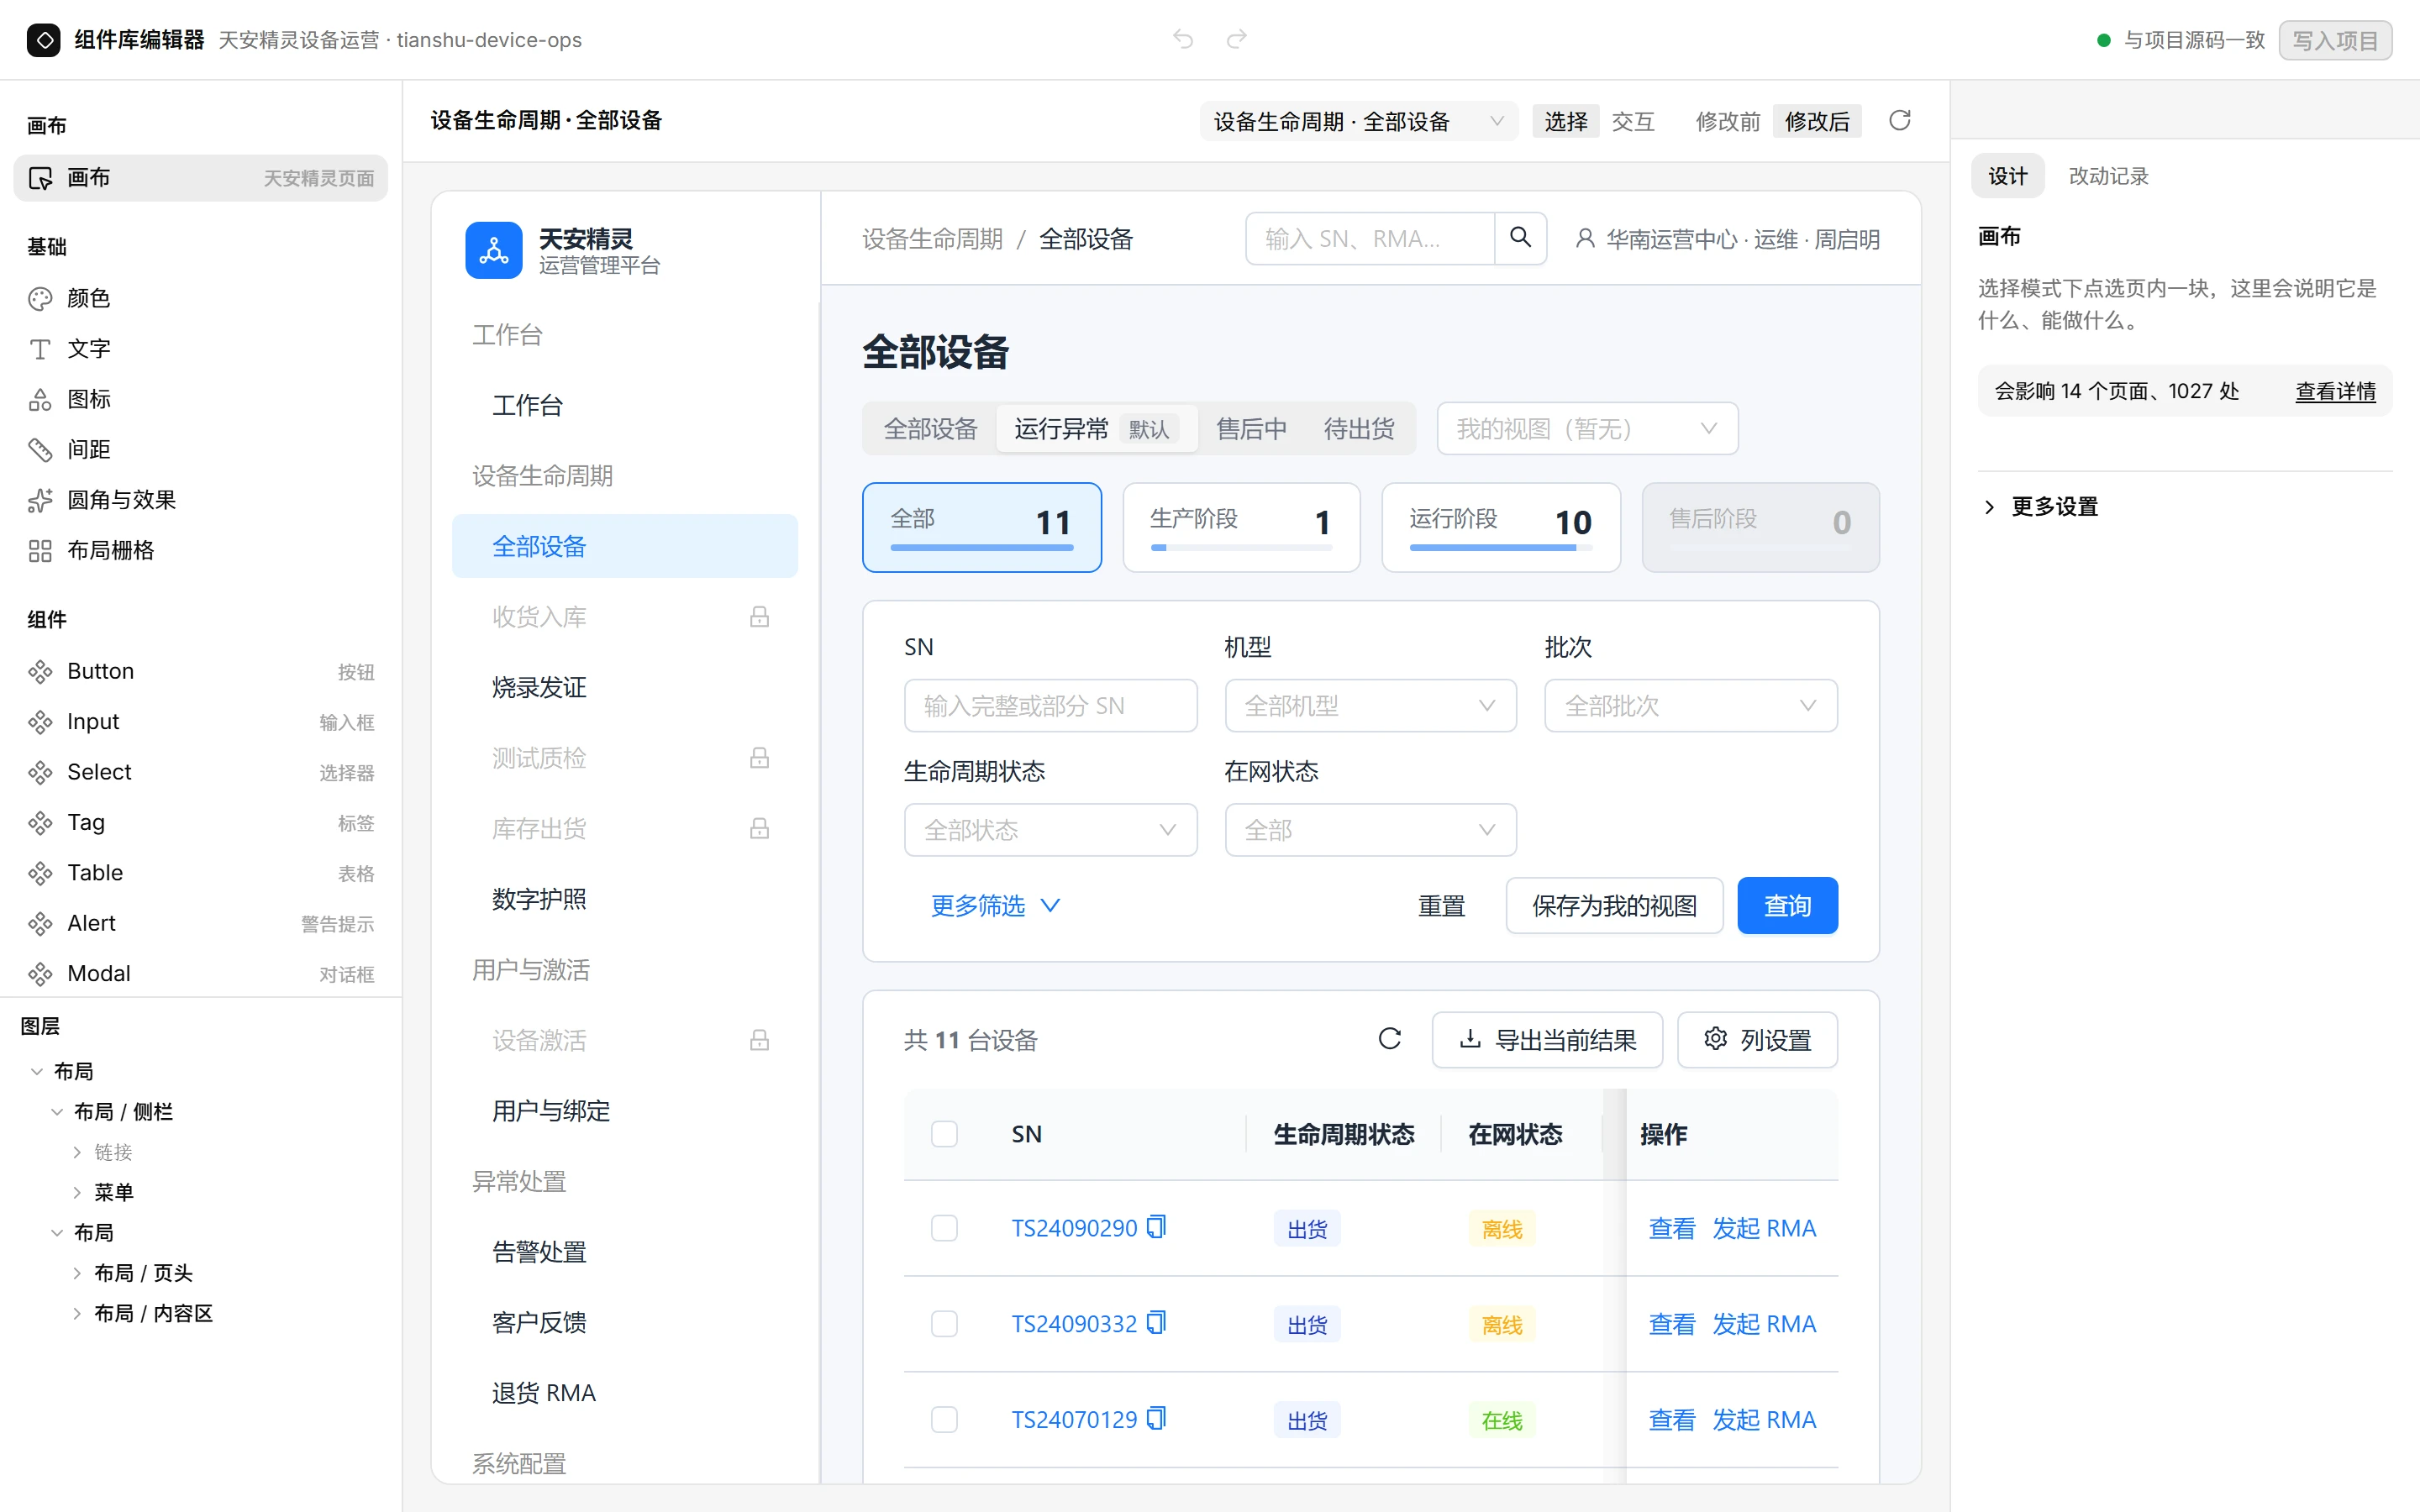
Task: Open the 我的视图 dropdown
Action: point(1587,429)
